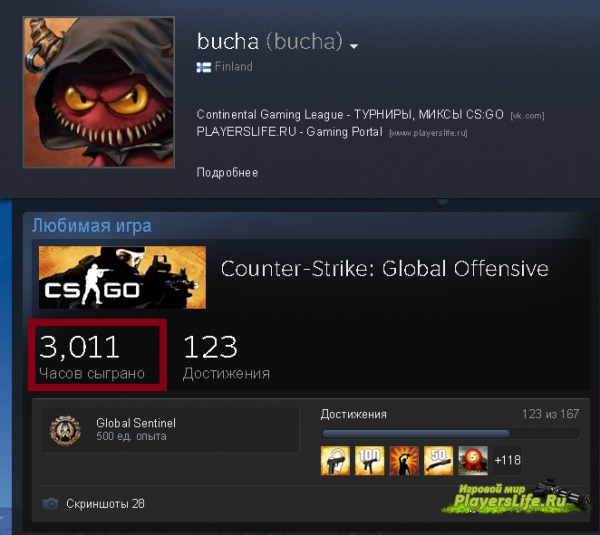
Task: Expand the bucha name history dropdown arrow
Action: click(x=354, y=46)
